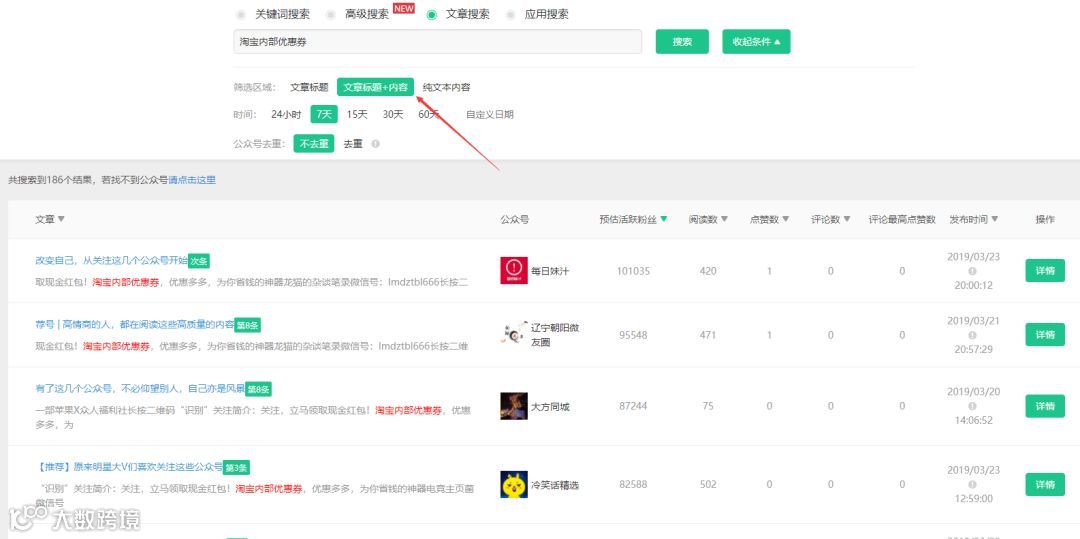This screenshot has width=1080, height=539.
Task: Set time range to 15天
Action: (357, 114)
